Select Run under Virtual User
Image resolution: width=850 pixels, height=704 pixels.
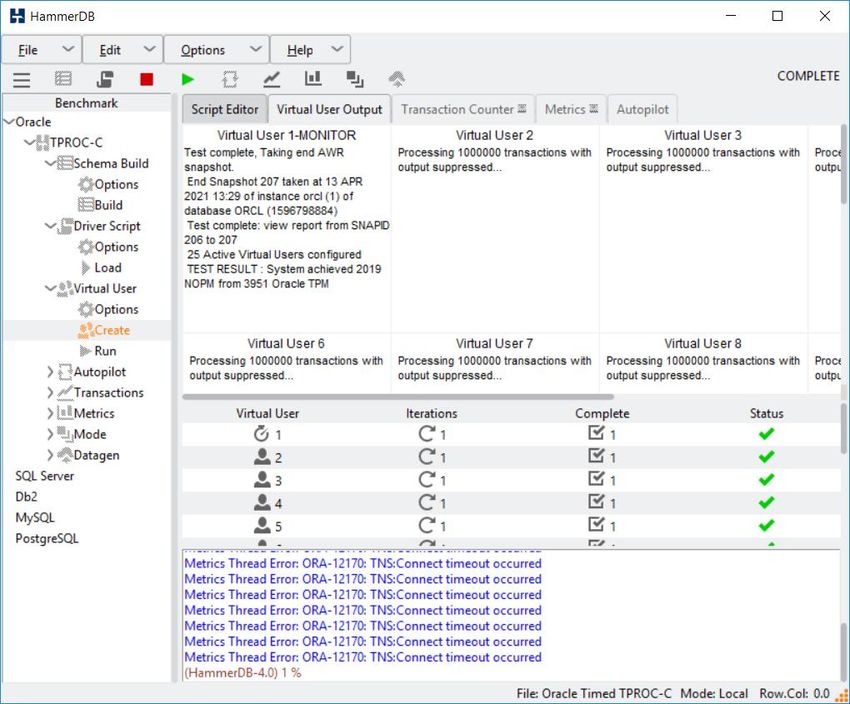coord(98,351)
